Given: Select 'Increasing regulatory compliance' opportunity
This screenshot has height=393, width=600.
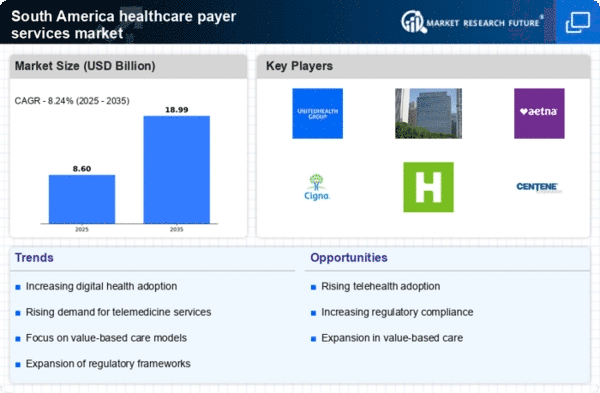Looking at the screenshot, I should tap(397, 312).
